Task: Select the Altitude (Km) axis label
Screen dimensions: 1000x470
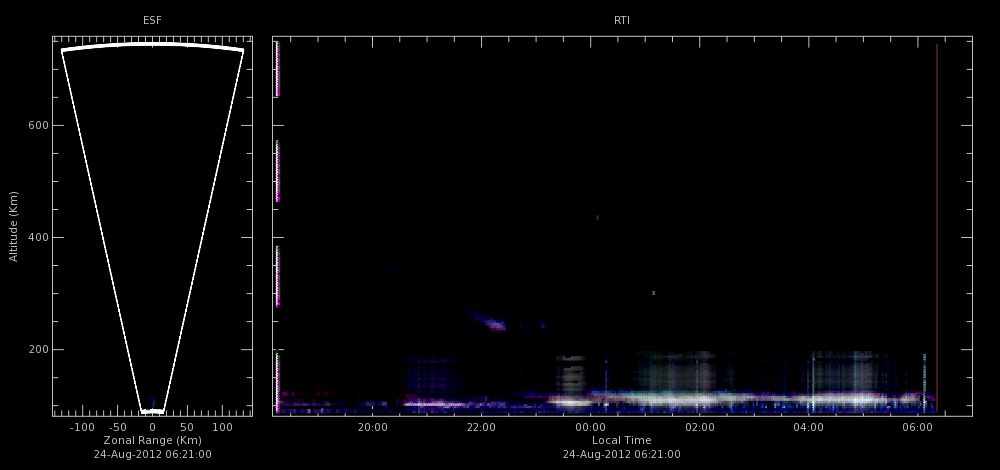Action: pyautogui.click(x=13, y=226)
